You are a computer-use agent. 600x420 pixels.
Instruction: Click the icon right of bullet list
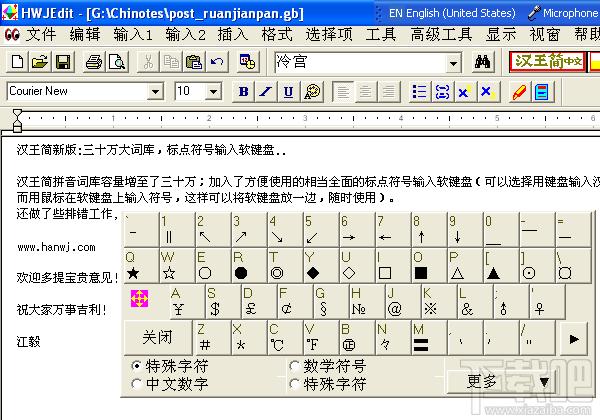pyautogui.click(x=442, y=92)
